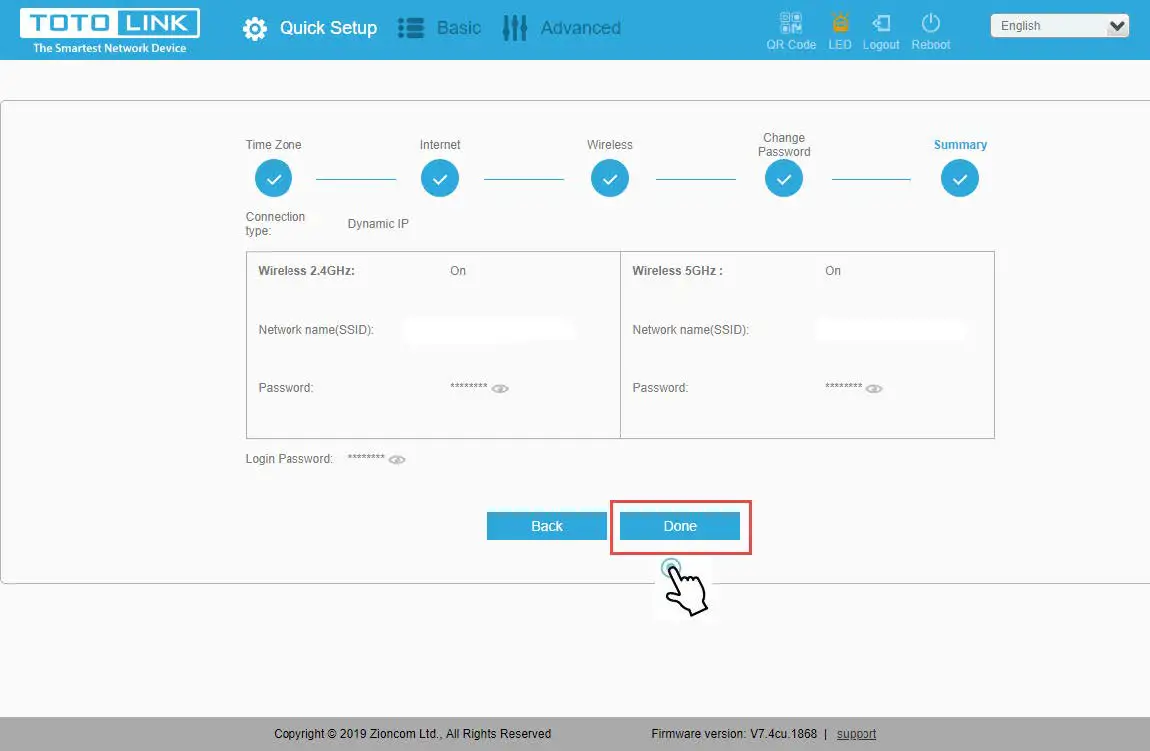Image resolution: width=1150 pixels, height=751 pixels.
Task: Click the Dynamic IP connection type value
Action: coord(378,224)
